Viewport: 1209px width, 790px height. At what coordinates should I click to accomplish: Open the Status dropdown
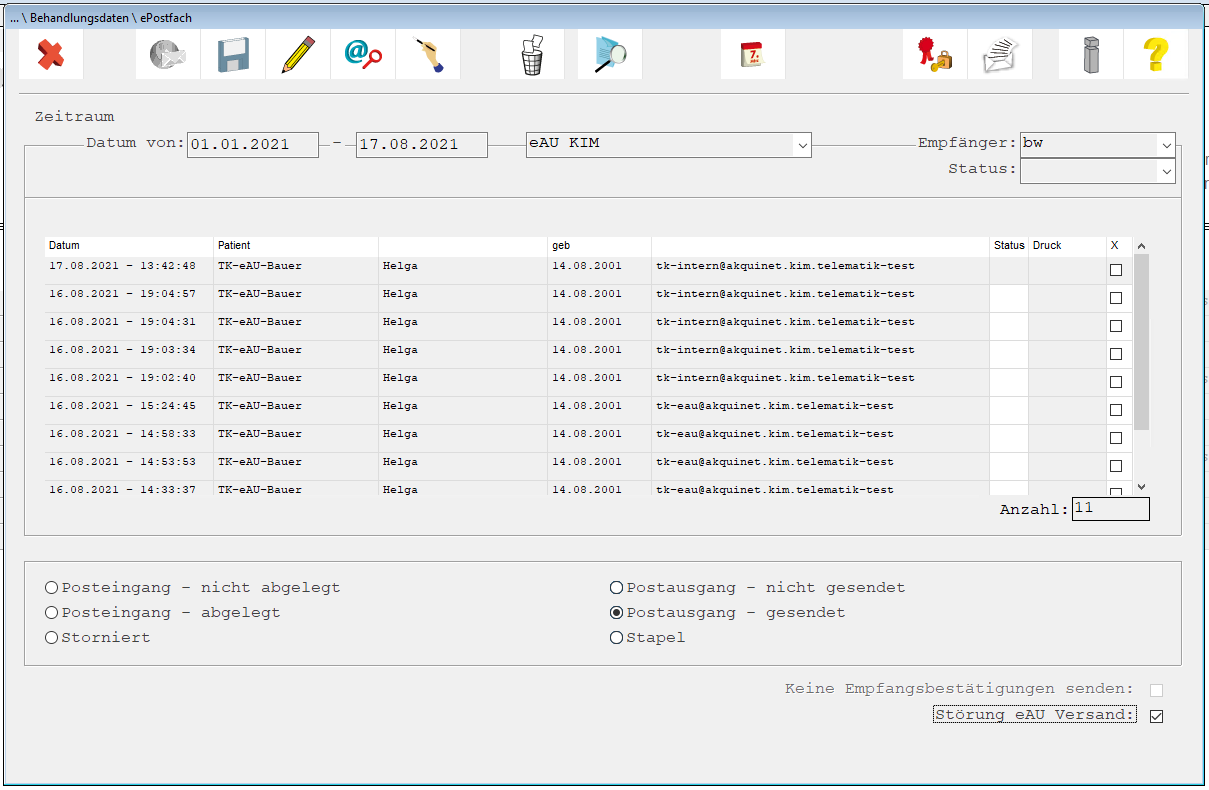pos(1166,172)
